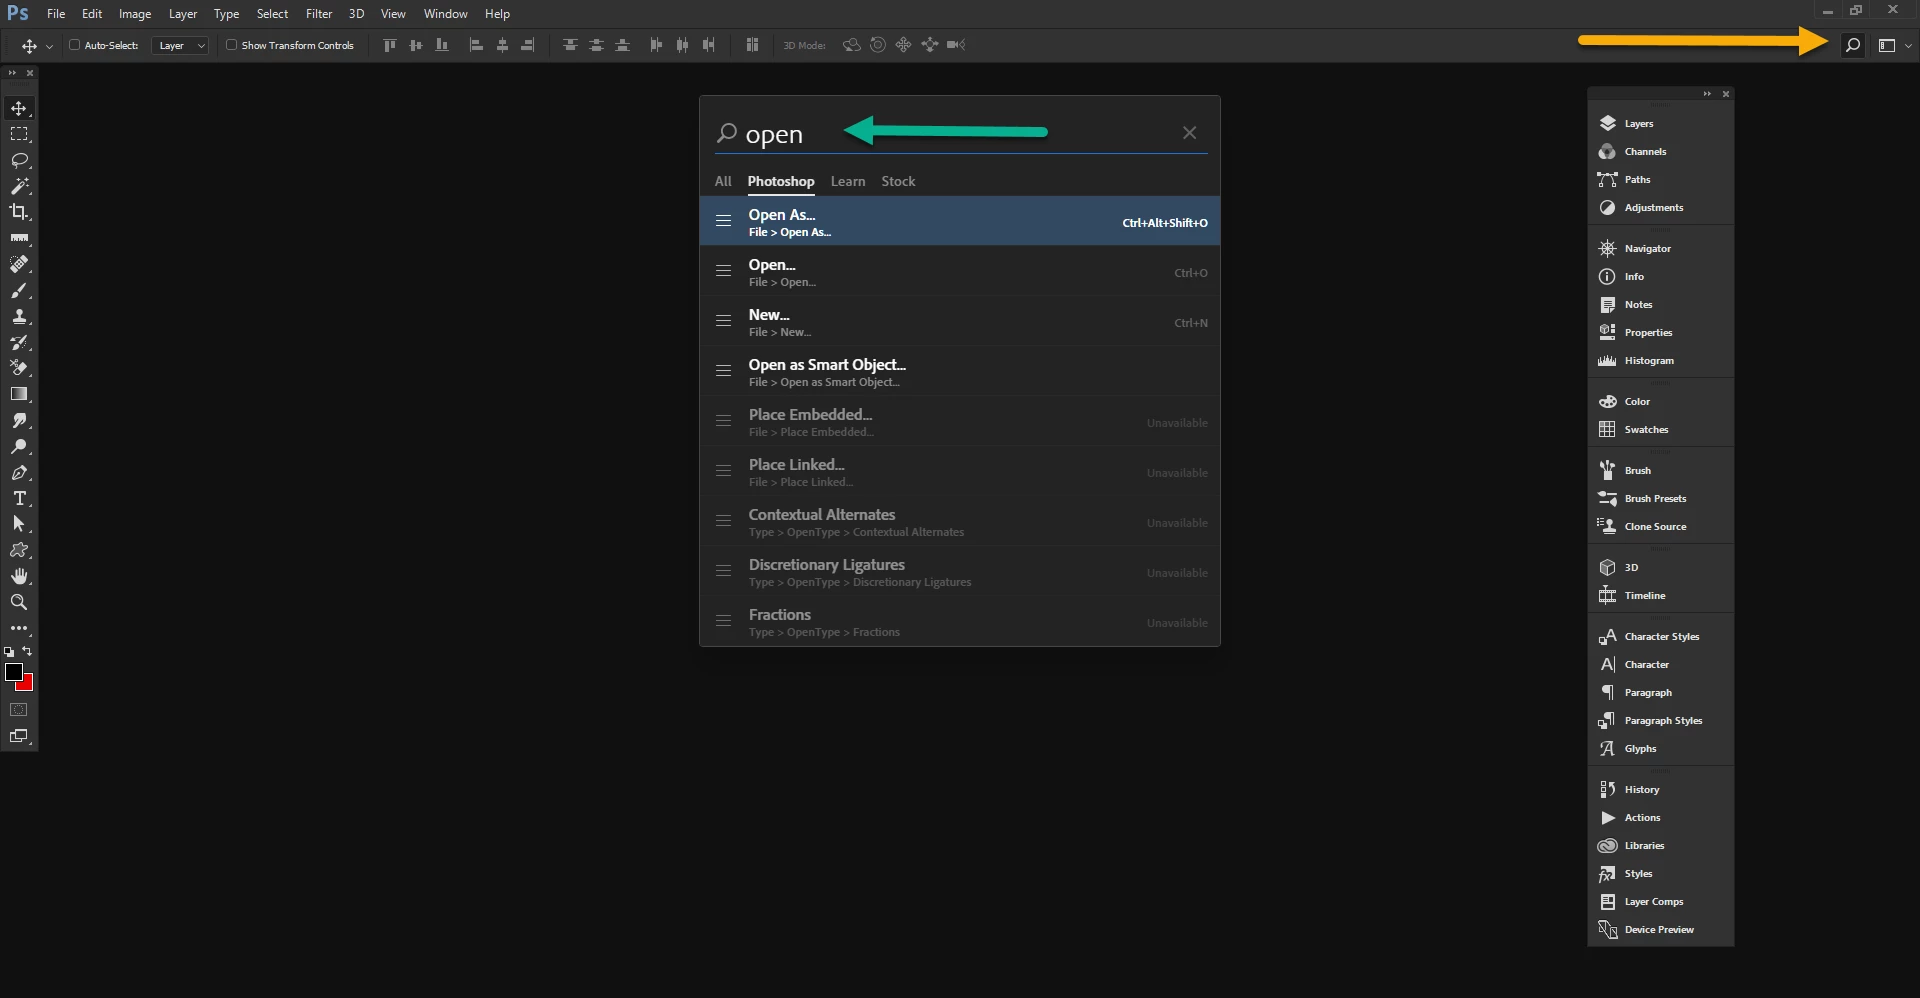Select the Crop tool
The image size is (1920, 998).
coord(19,212)
